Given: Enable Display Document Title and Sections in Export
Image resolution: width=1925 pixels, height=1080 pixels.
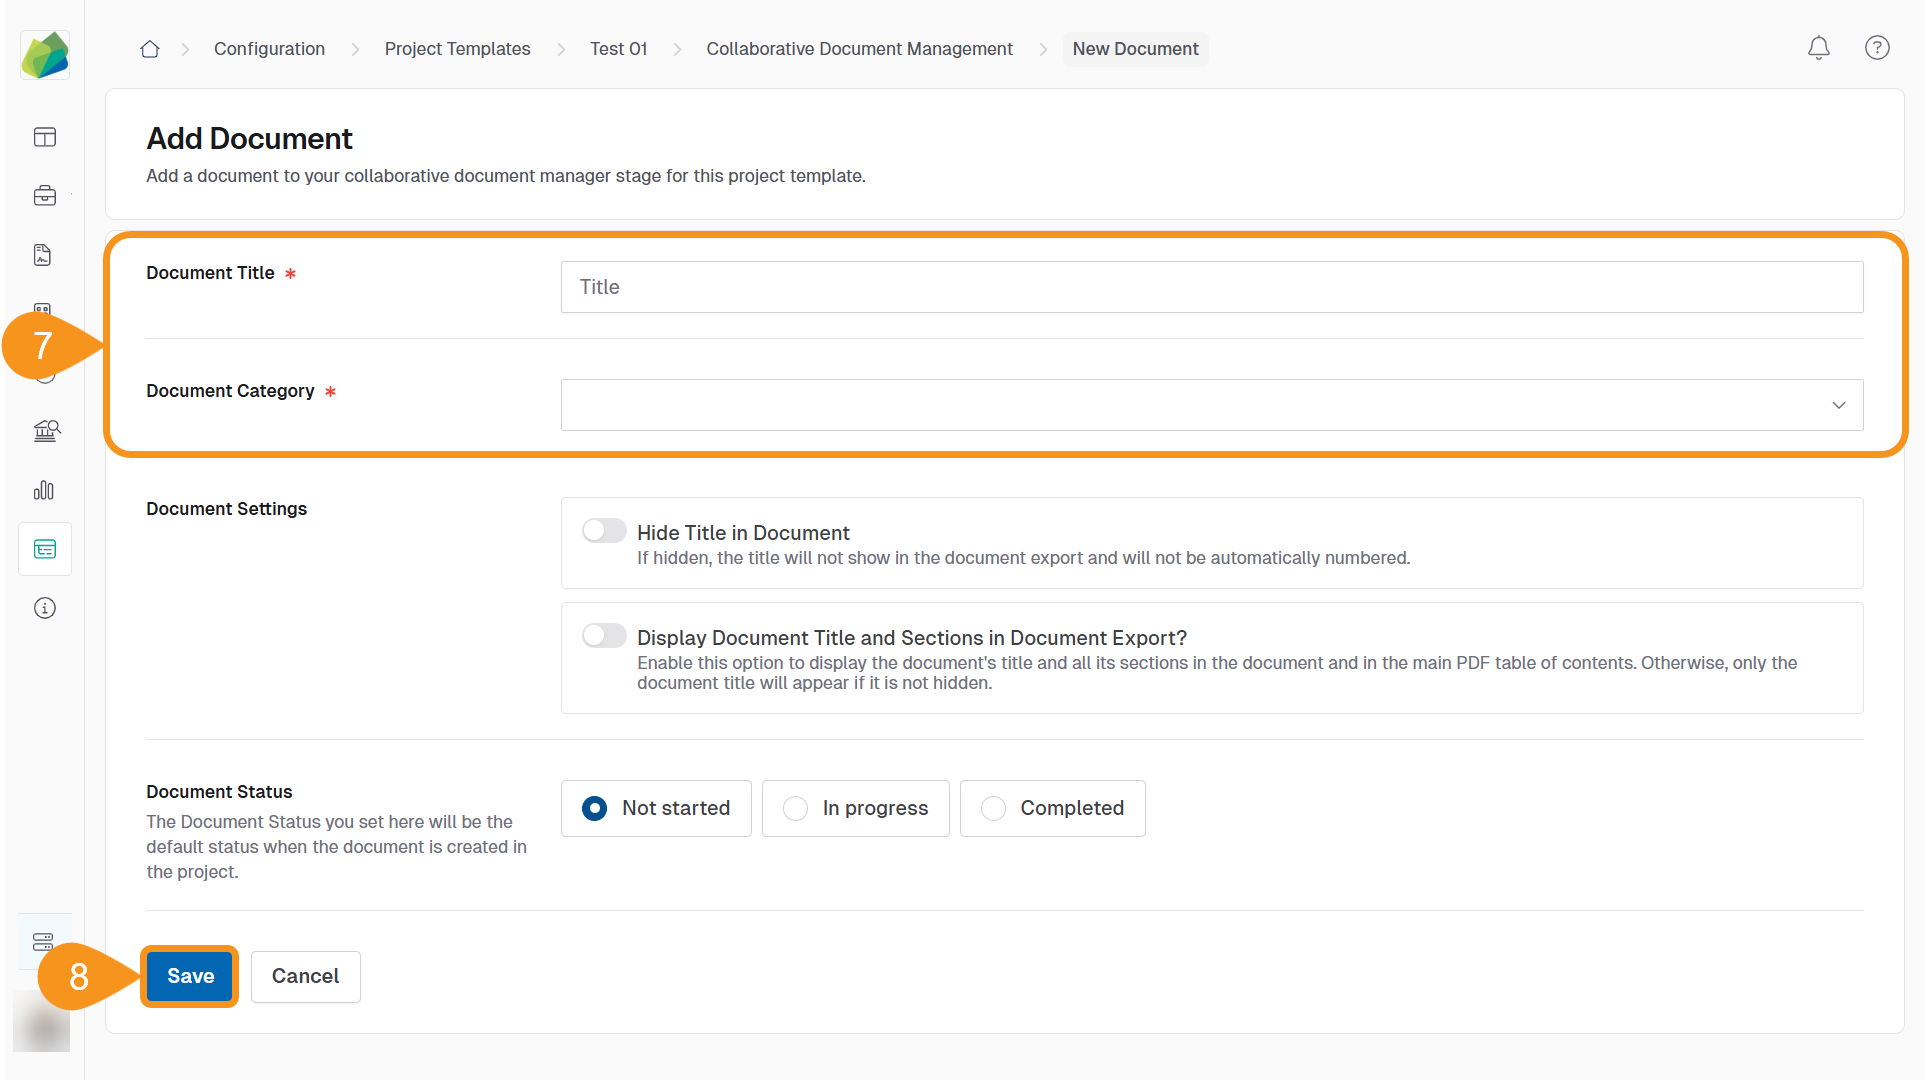Looking at the screenshot, I should (604, 635).
